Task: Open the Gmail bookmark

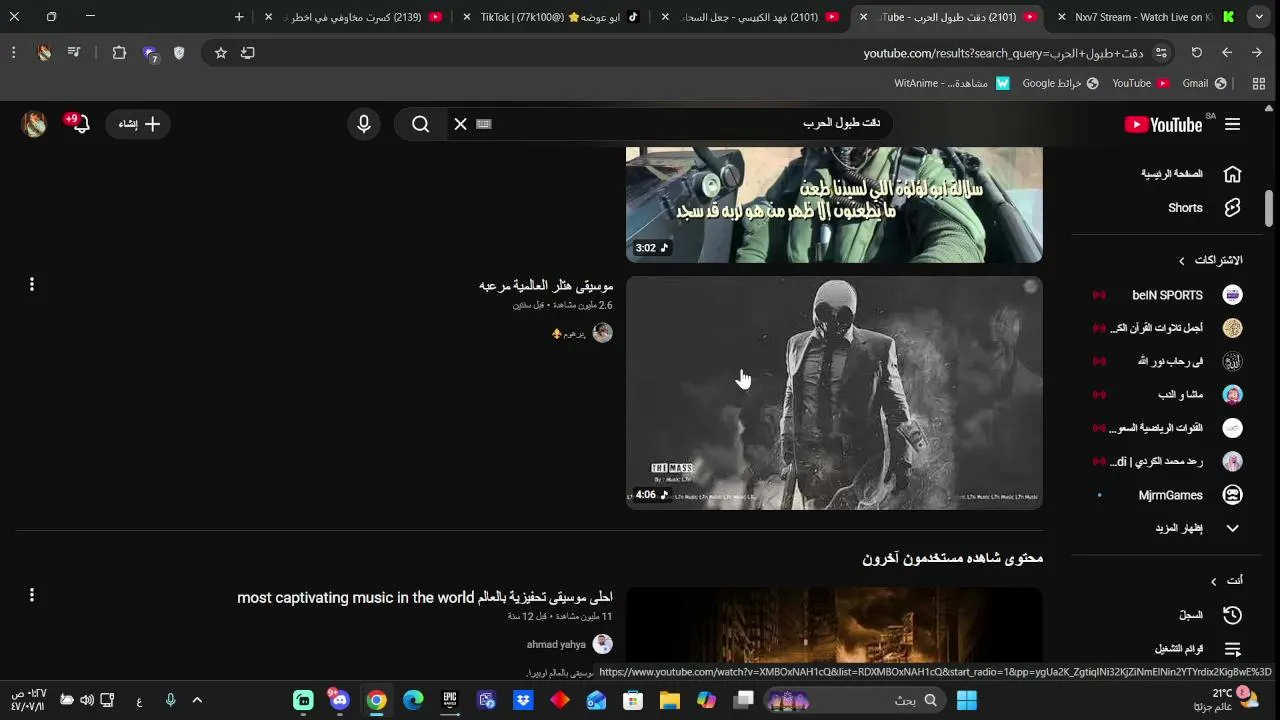Action: (1204, 84)
